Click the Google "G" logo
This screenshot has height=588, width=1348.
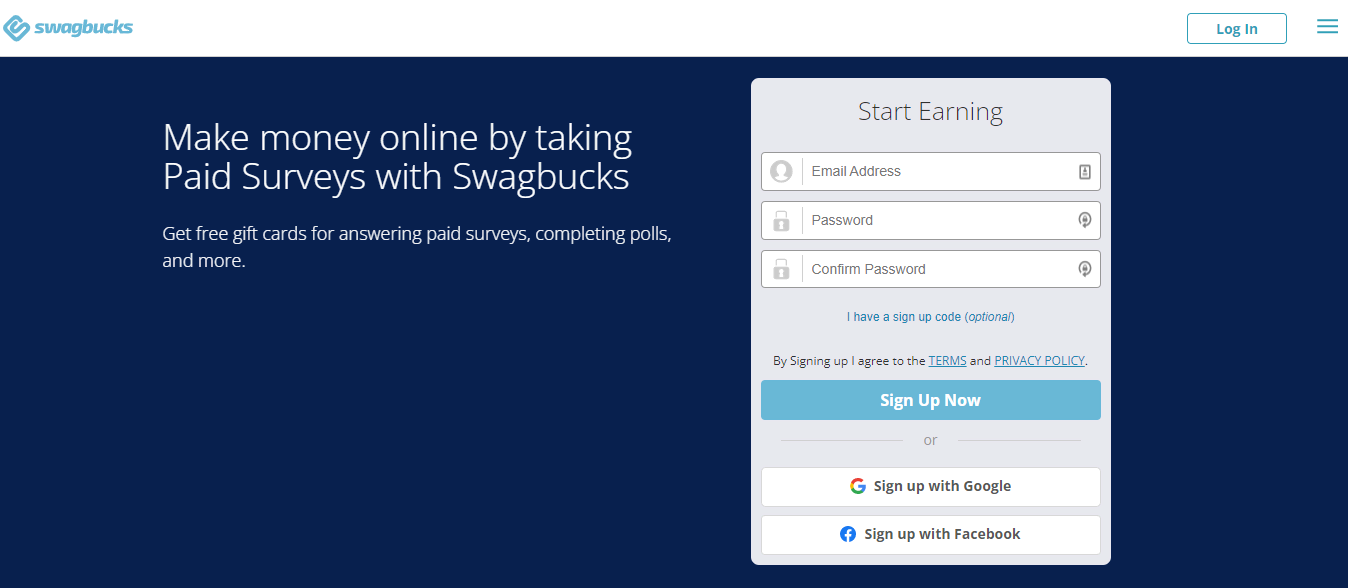coord(858,486)
